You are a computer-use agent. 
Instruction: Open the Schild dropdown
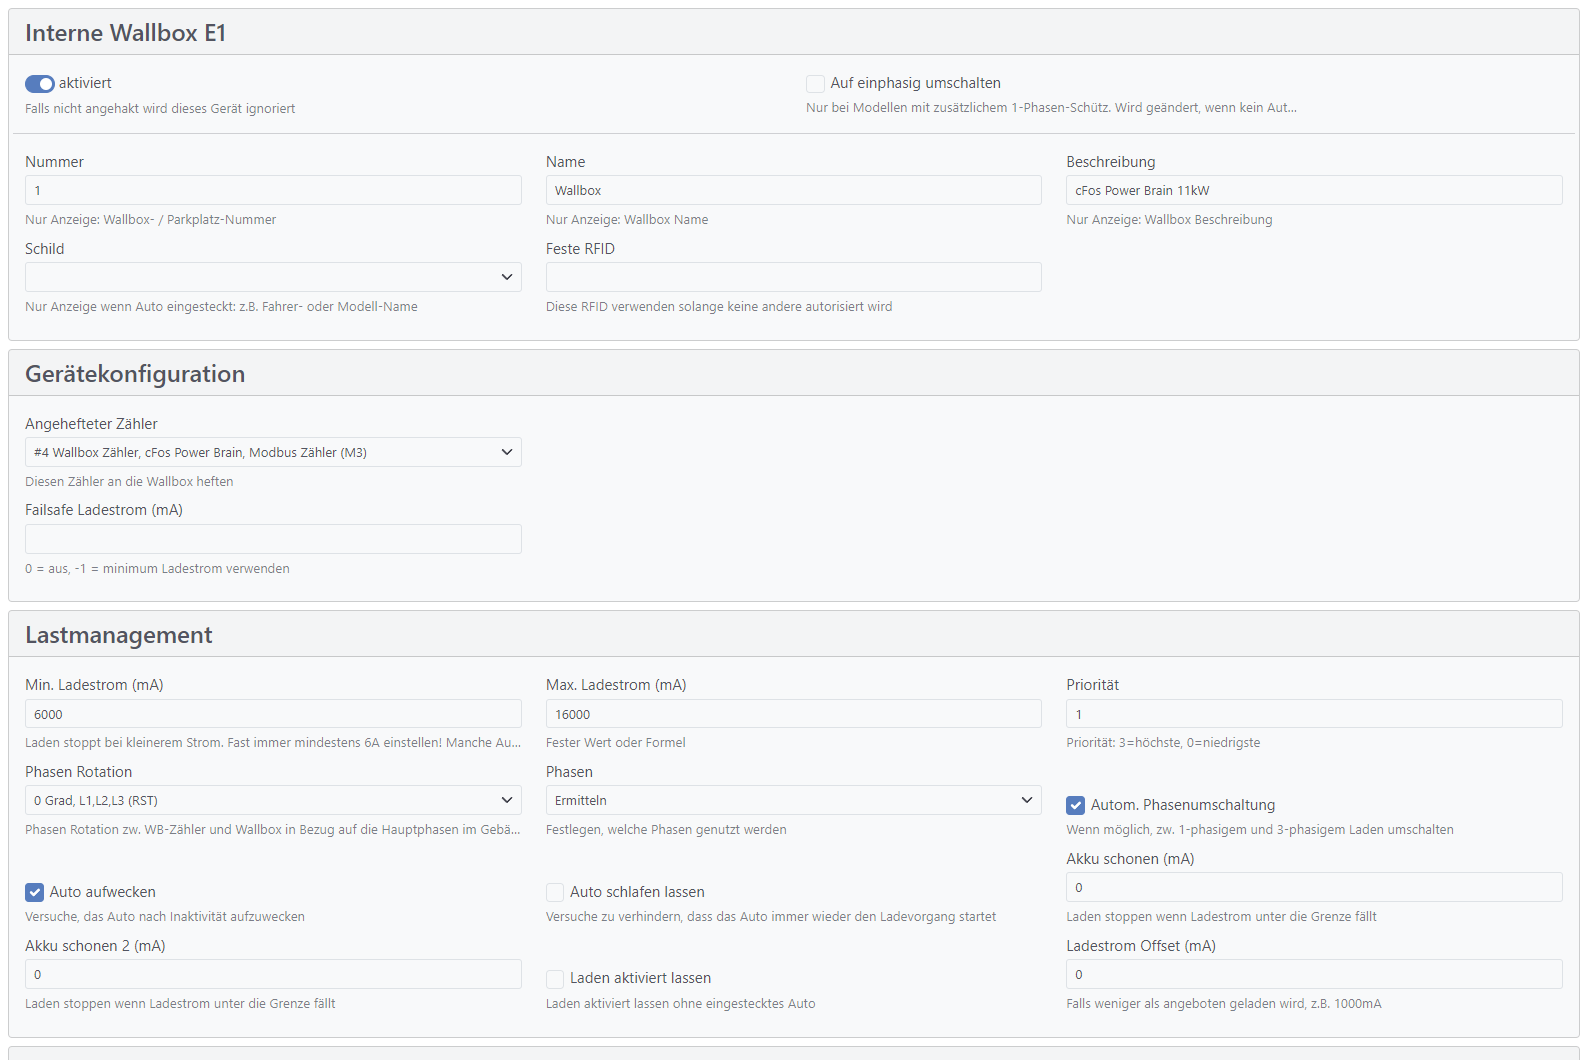point(272,277)
